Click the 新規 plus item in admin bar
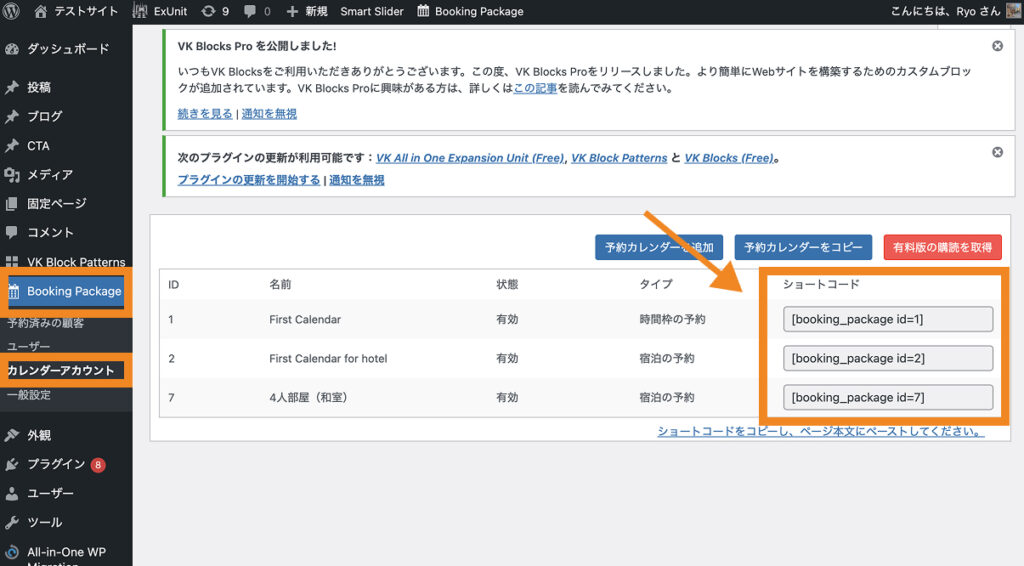Image resolution: width=1024 pixels, height=566 pixels. (307, 11)
